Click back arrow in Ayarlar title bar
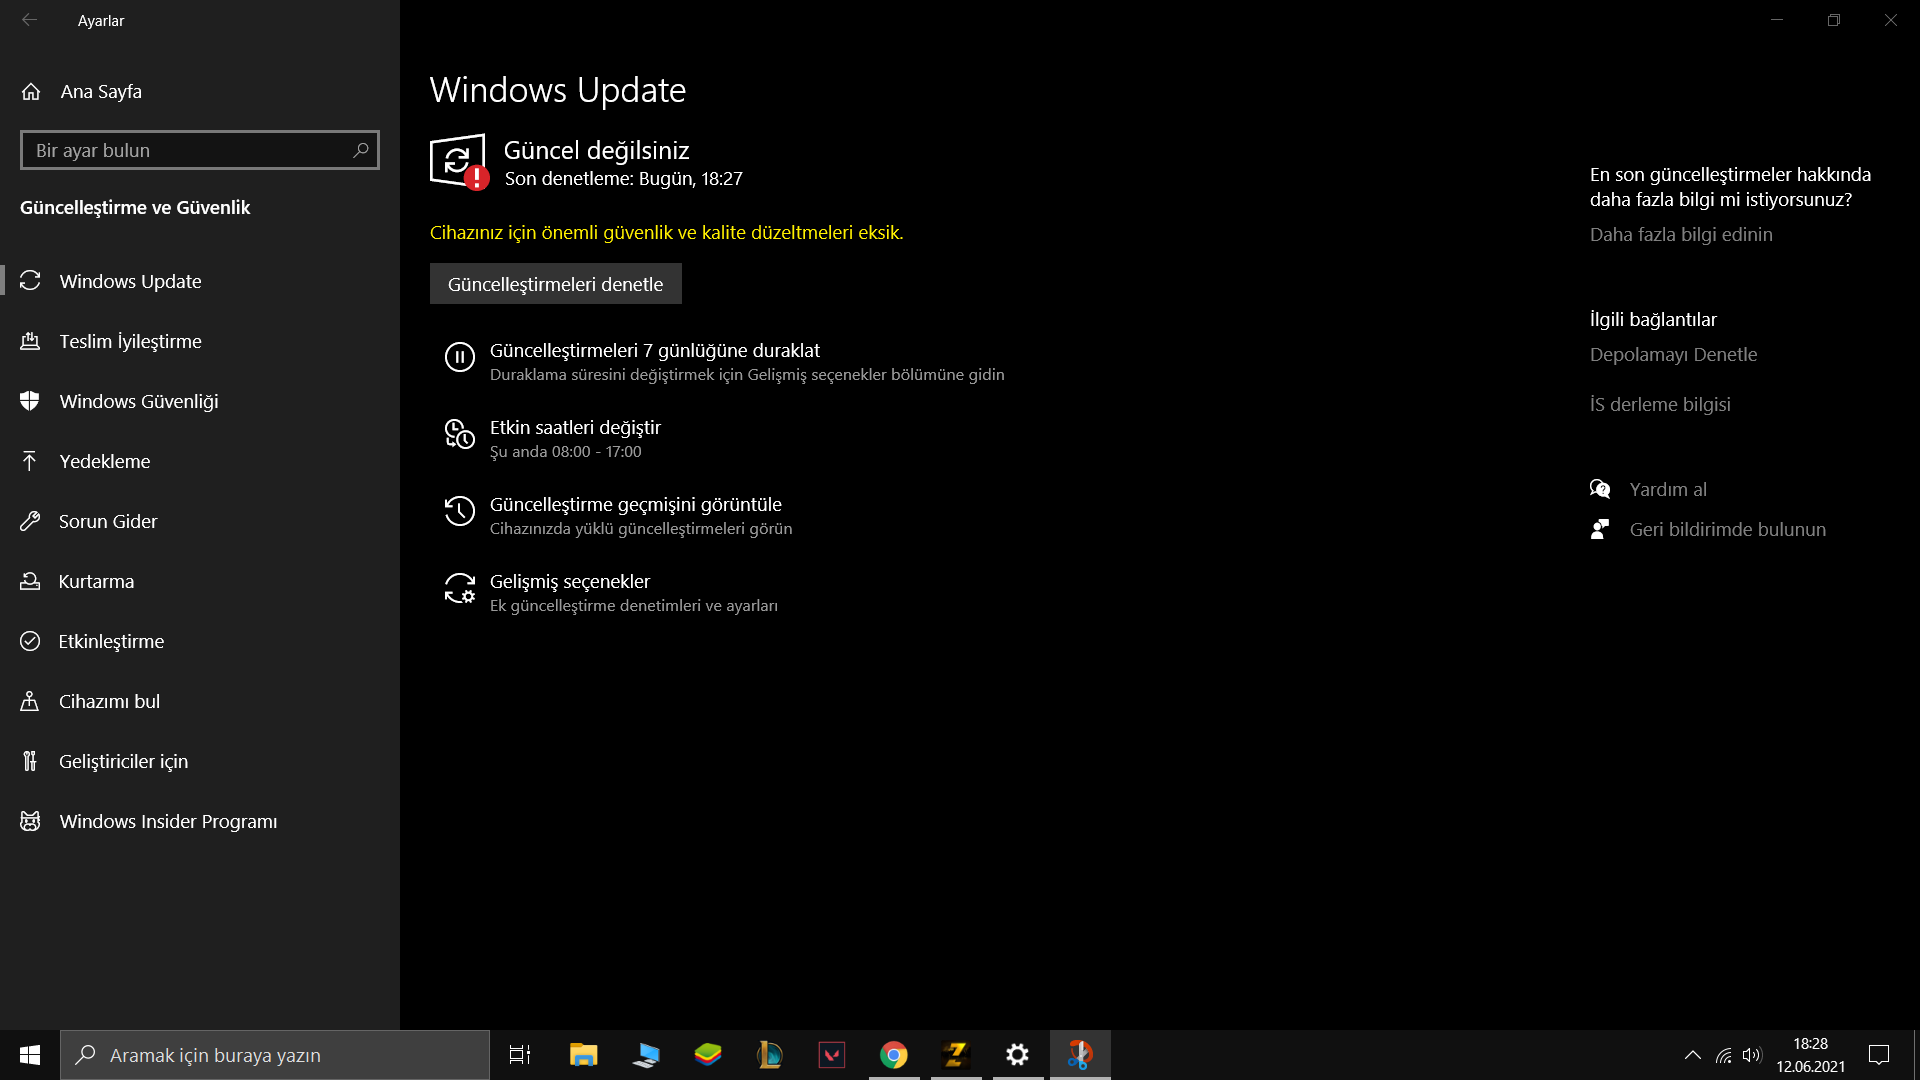1920x1080 pixels. [x=30, y=20]
